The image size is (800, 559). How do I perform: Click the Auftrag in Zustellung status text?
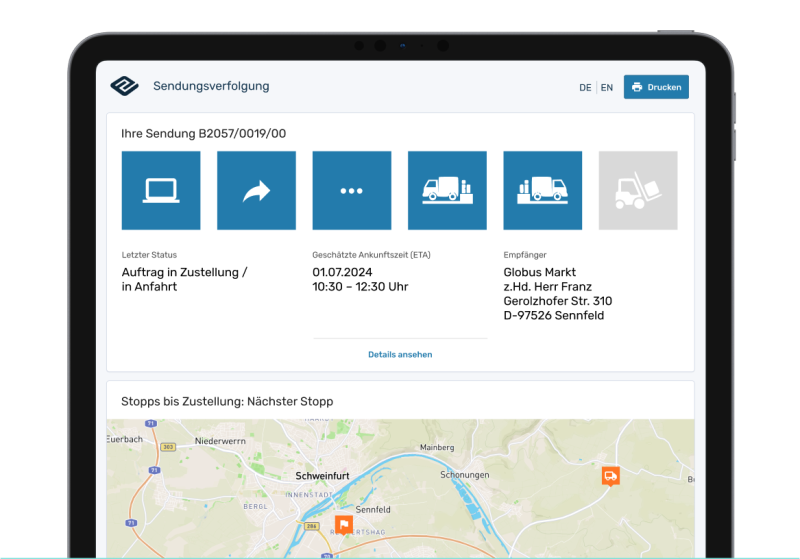click(x=184, y=272)
